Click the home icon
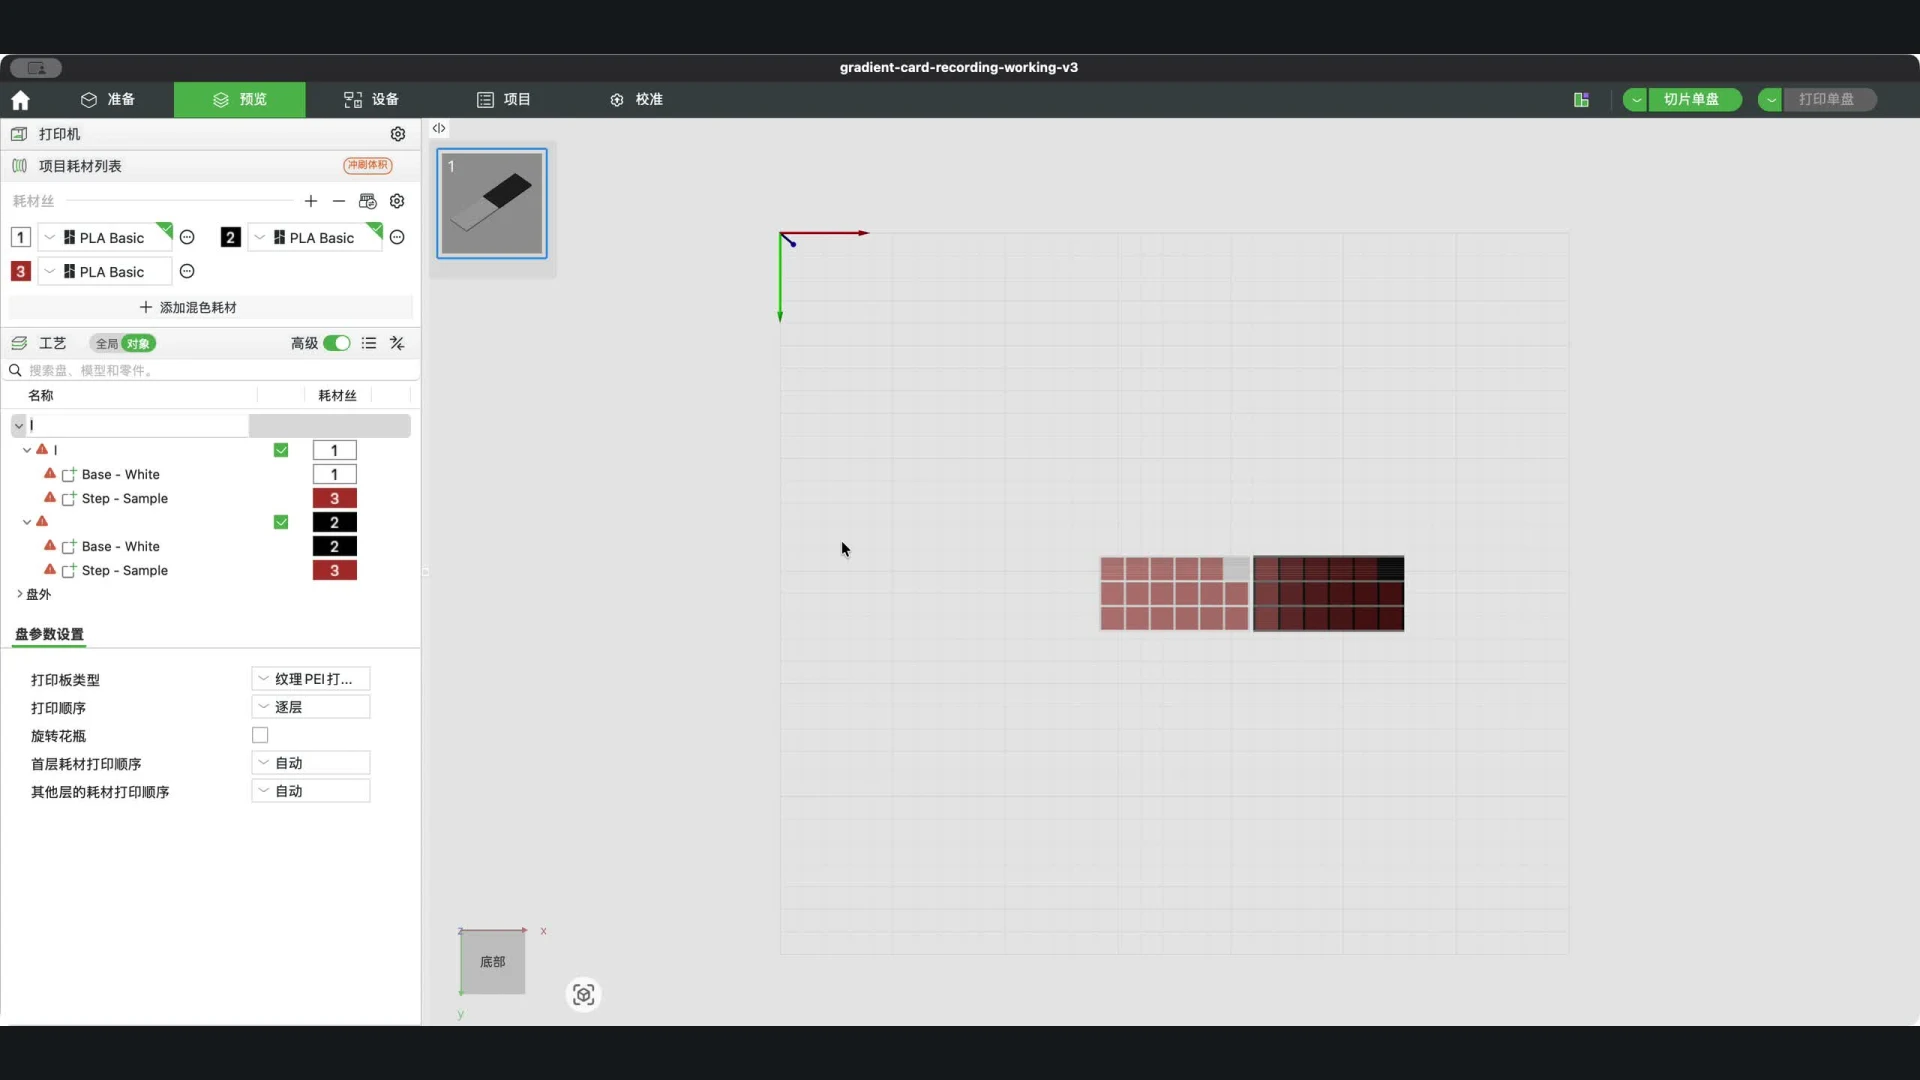The height and width of the screenshot is (1080, 1920). [x=20, y=100]
